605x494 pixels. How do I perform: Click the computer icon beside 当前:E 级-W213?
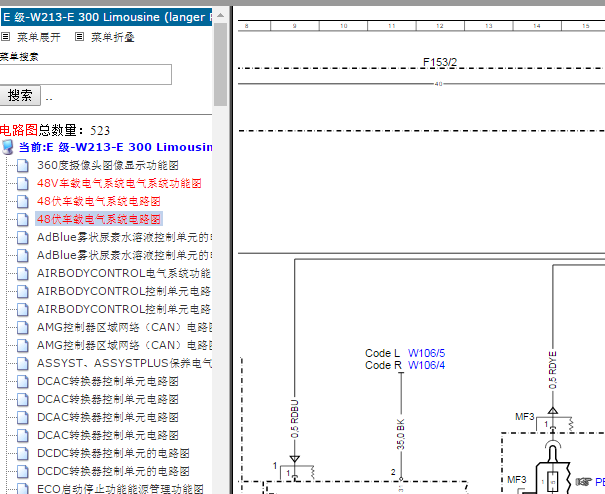coord(7,147)
